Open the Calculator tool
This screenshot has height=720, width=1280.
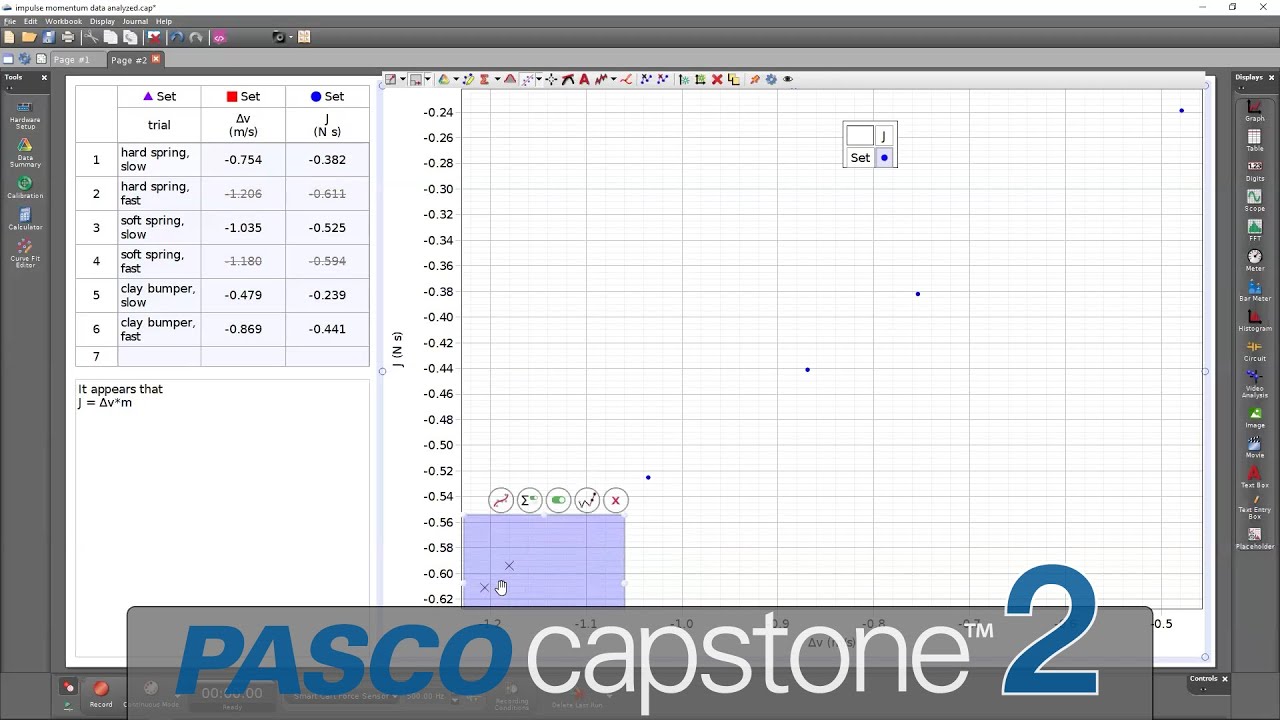(25, 220)
